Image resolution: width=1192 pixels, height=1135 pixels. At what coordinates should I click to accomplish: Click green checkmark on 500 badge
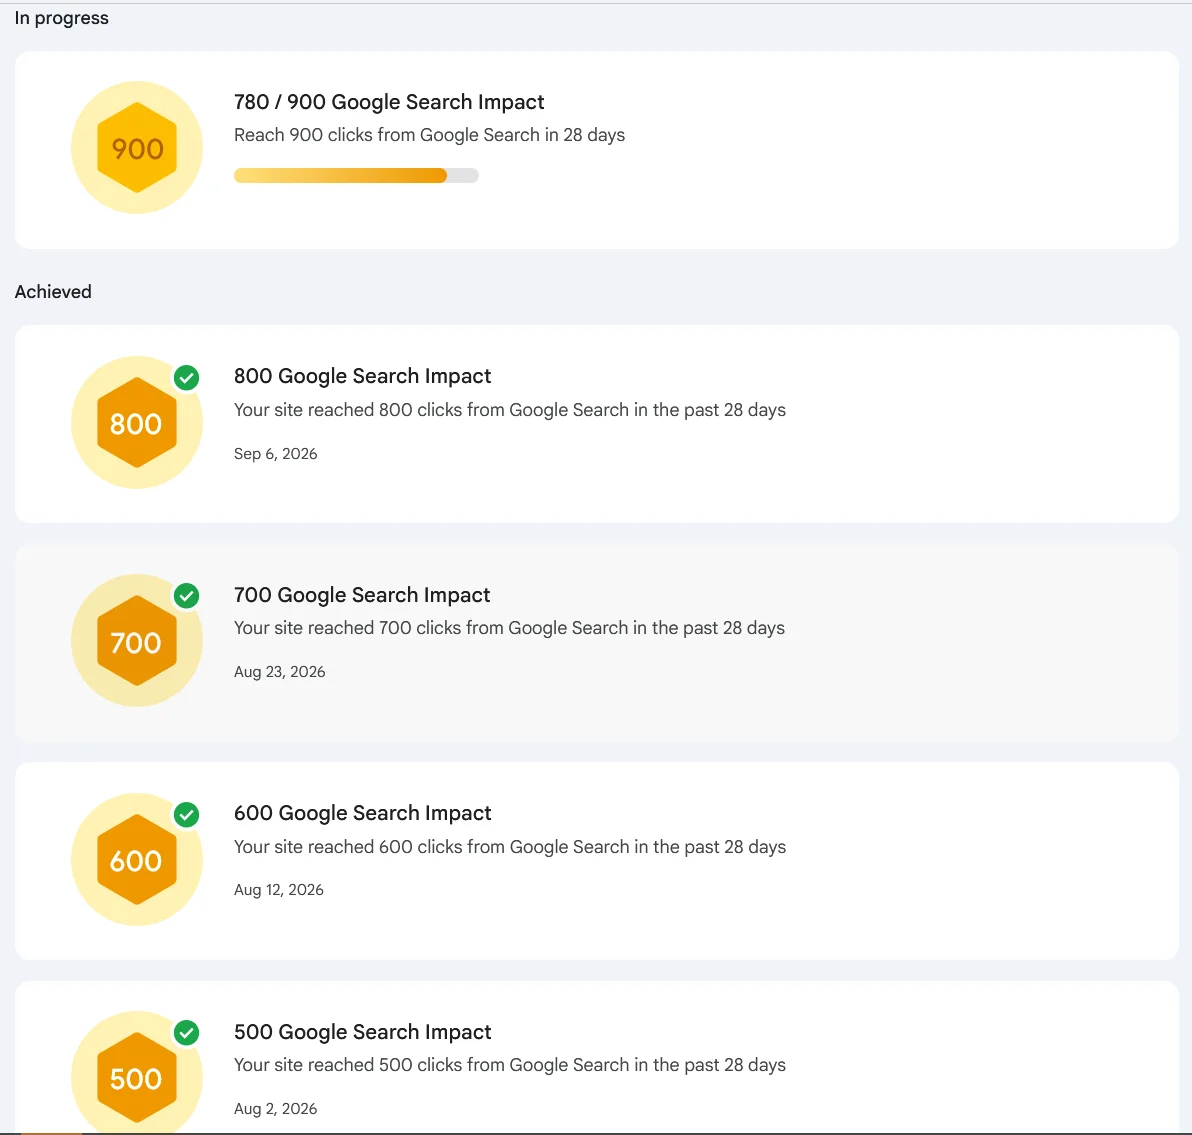click(186, 1033)
